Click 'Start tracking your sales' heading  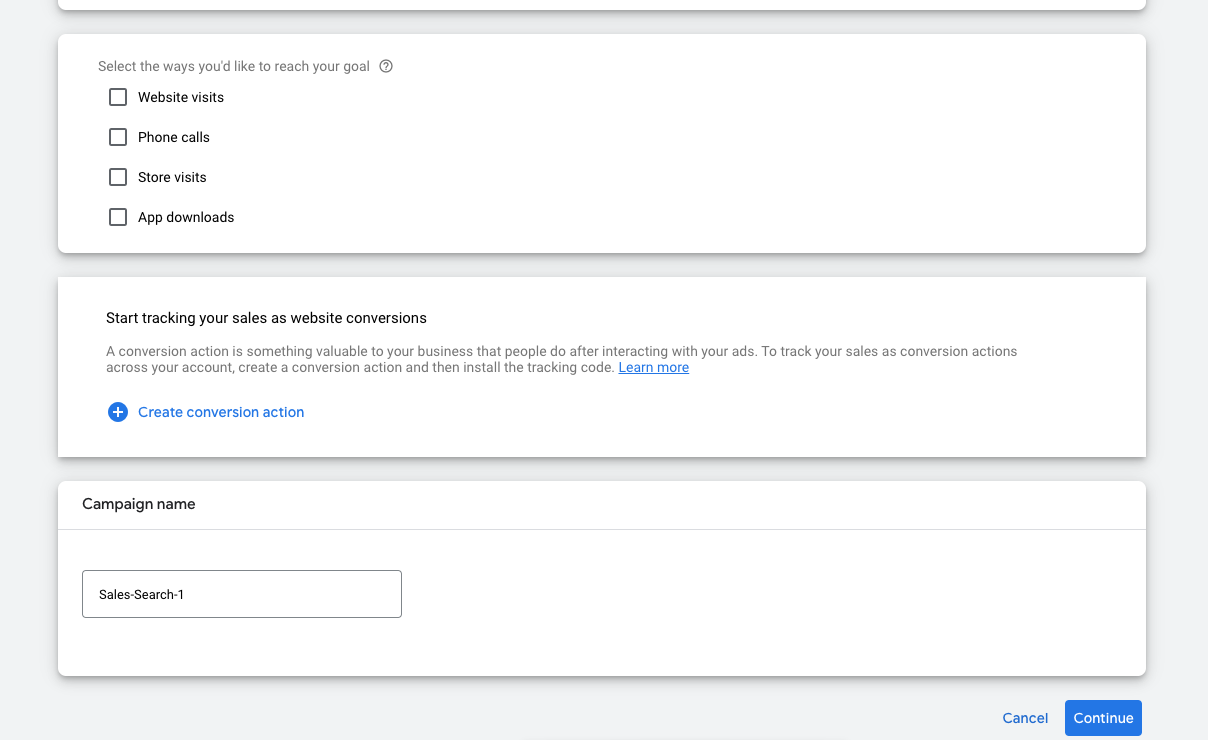pos(266,318)
